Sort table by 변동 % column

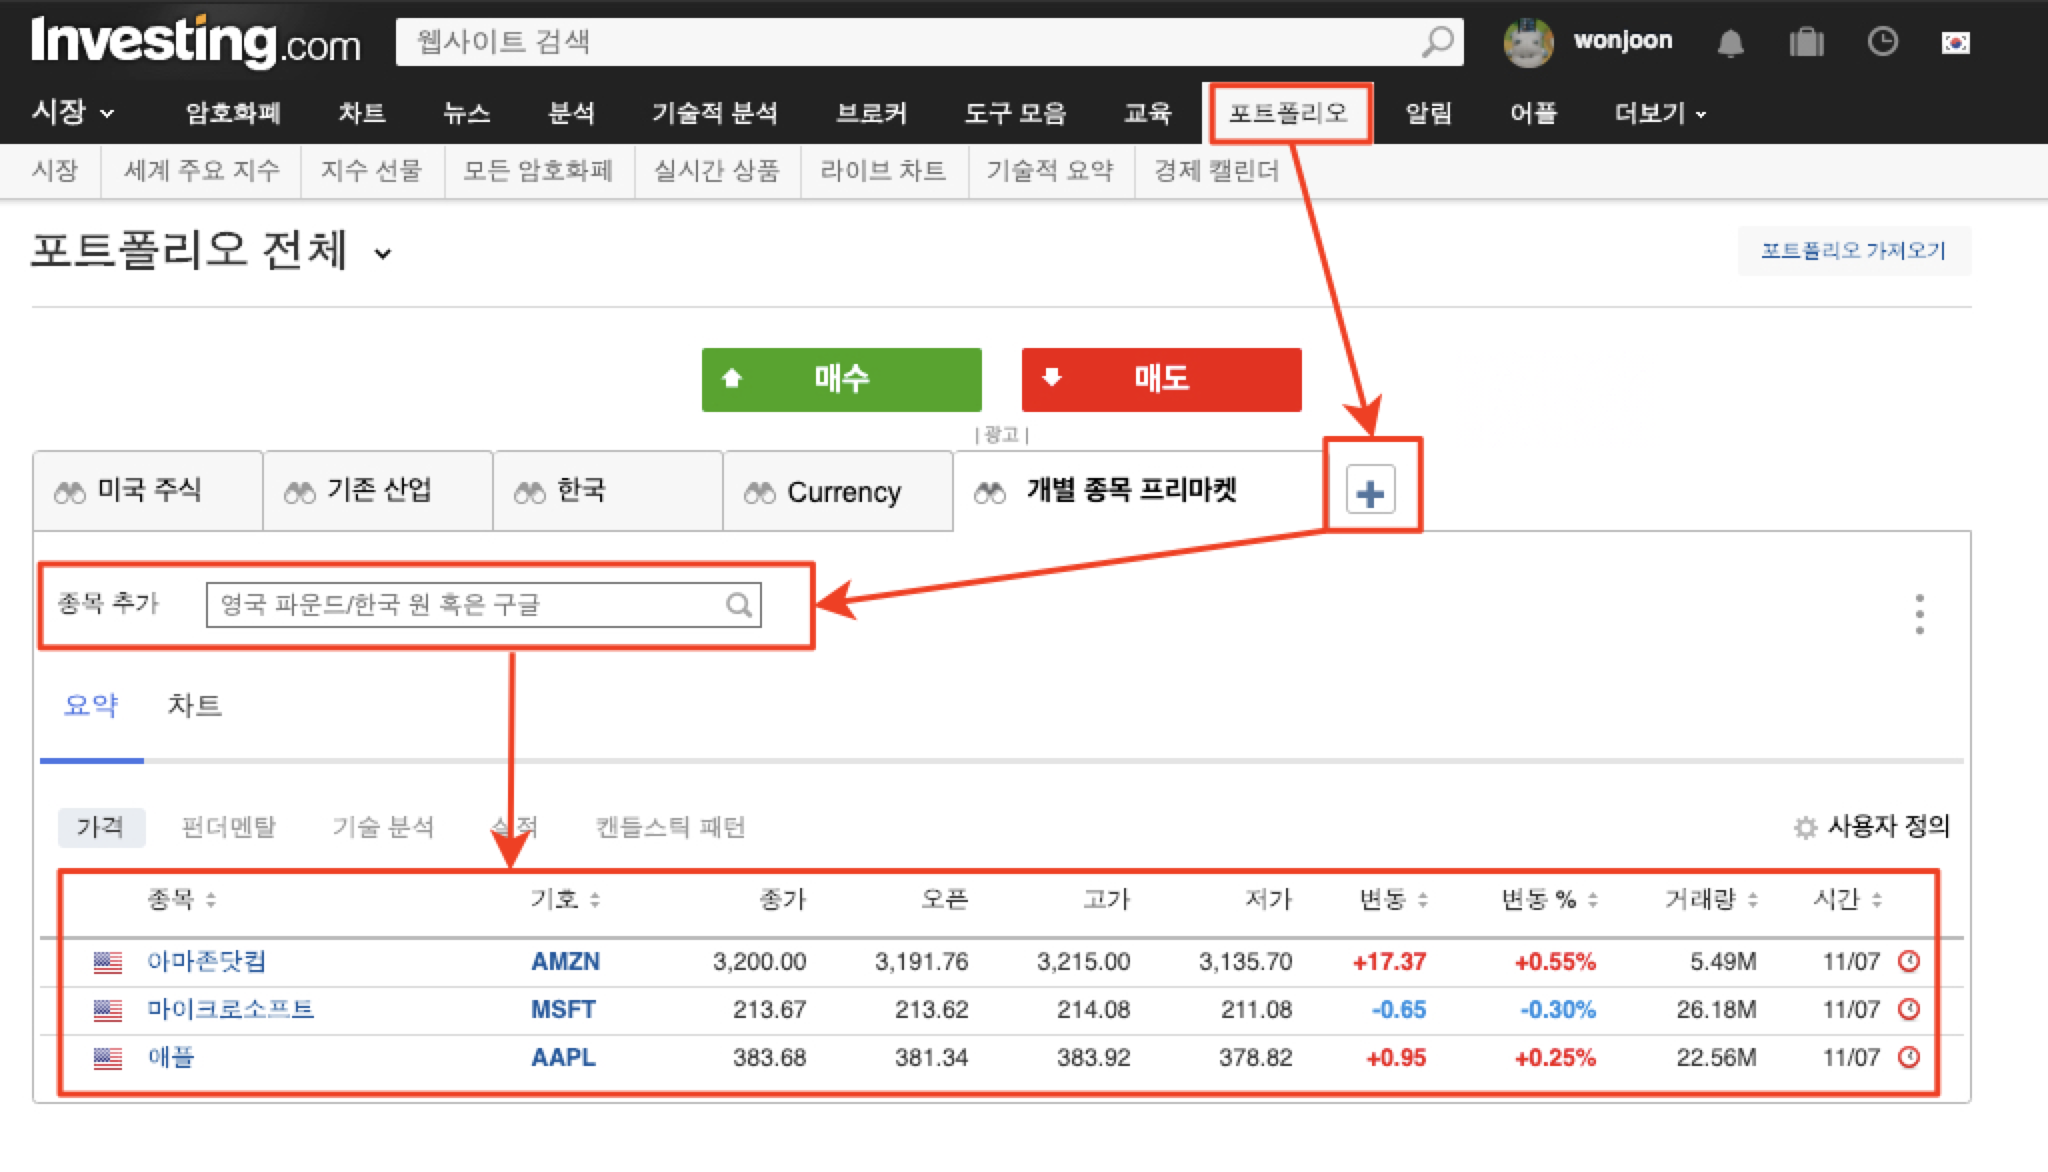tap(1548, 900)
